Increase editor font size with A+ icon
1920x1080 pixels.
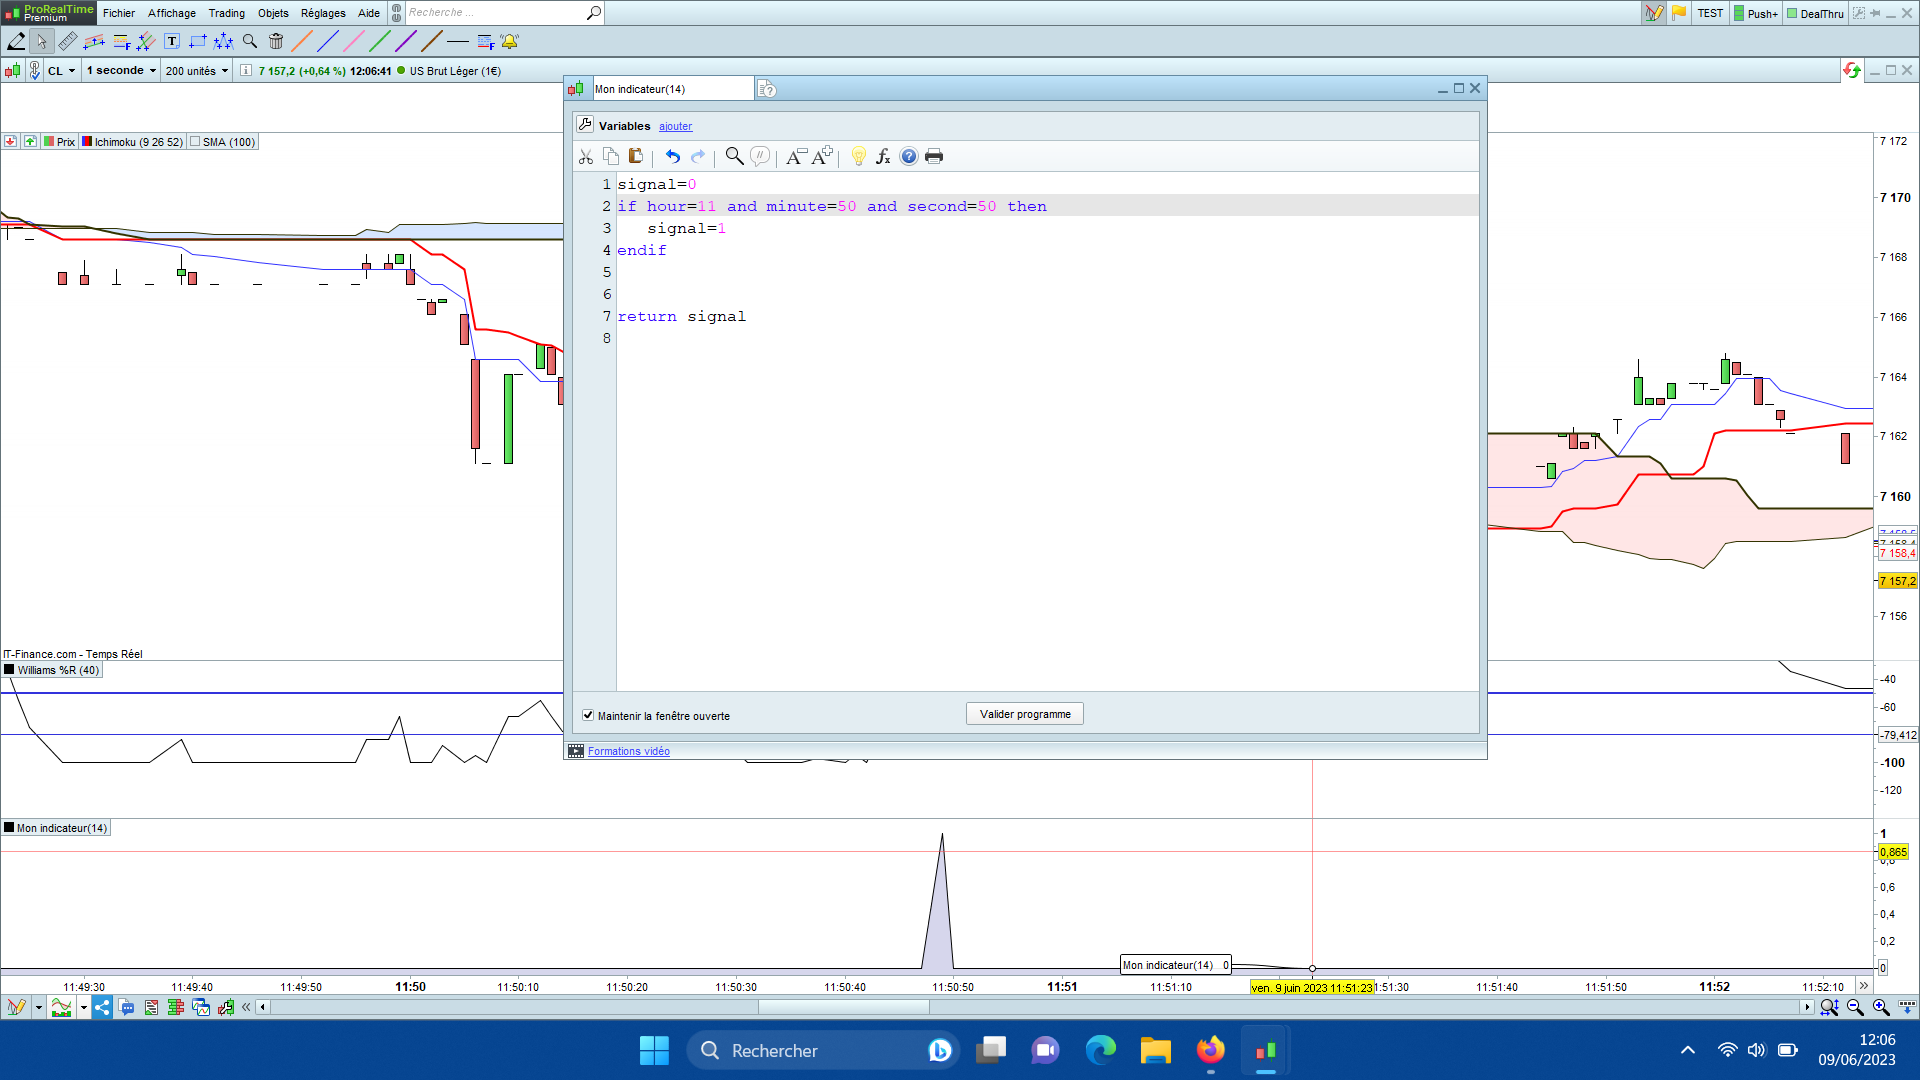[822, 156]
